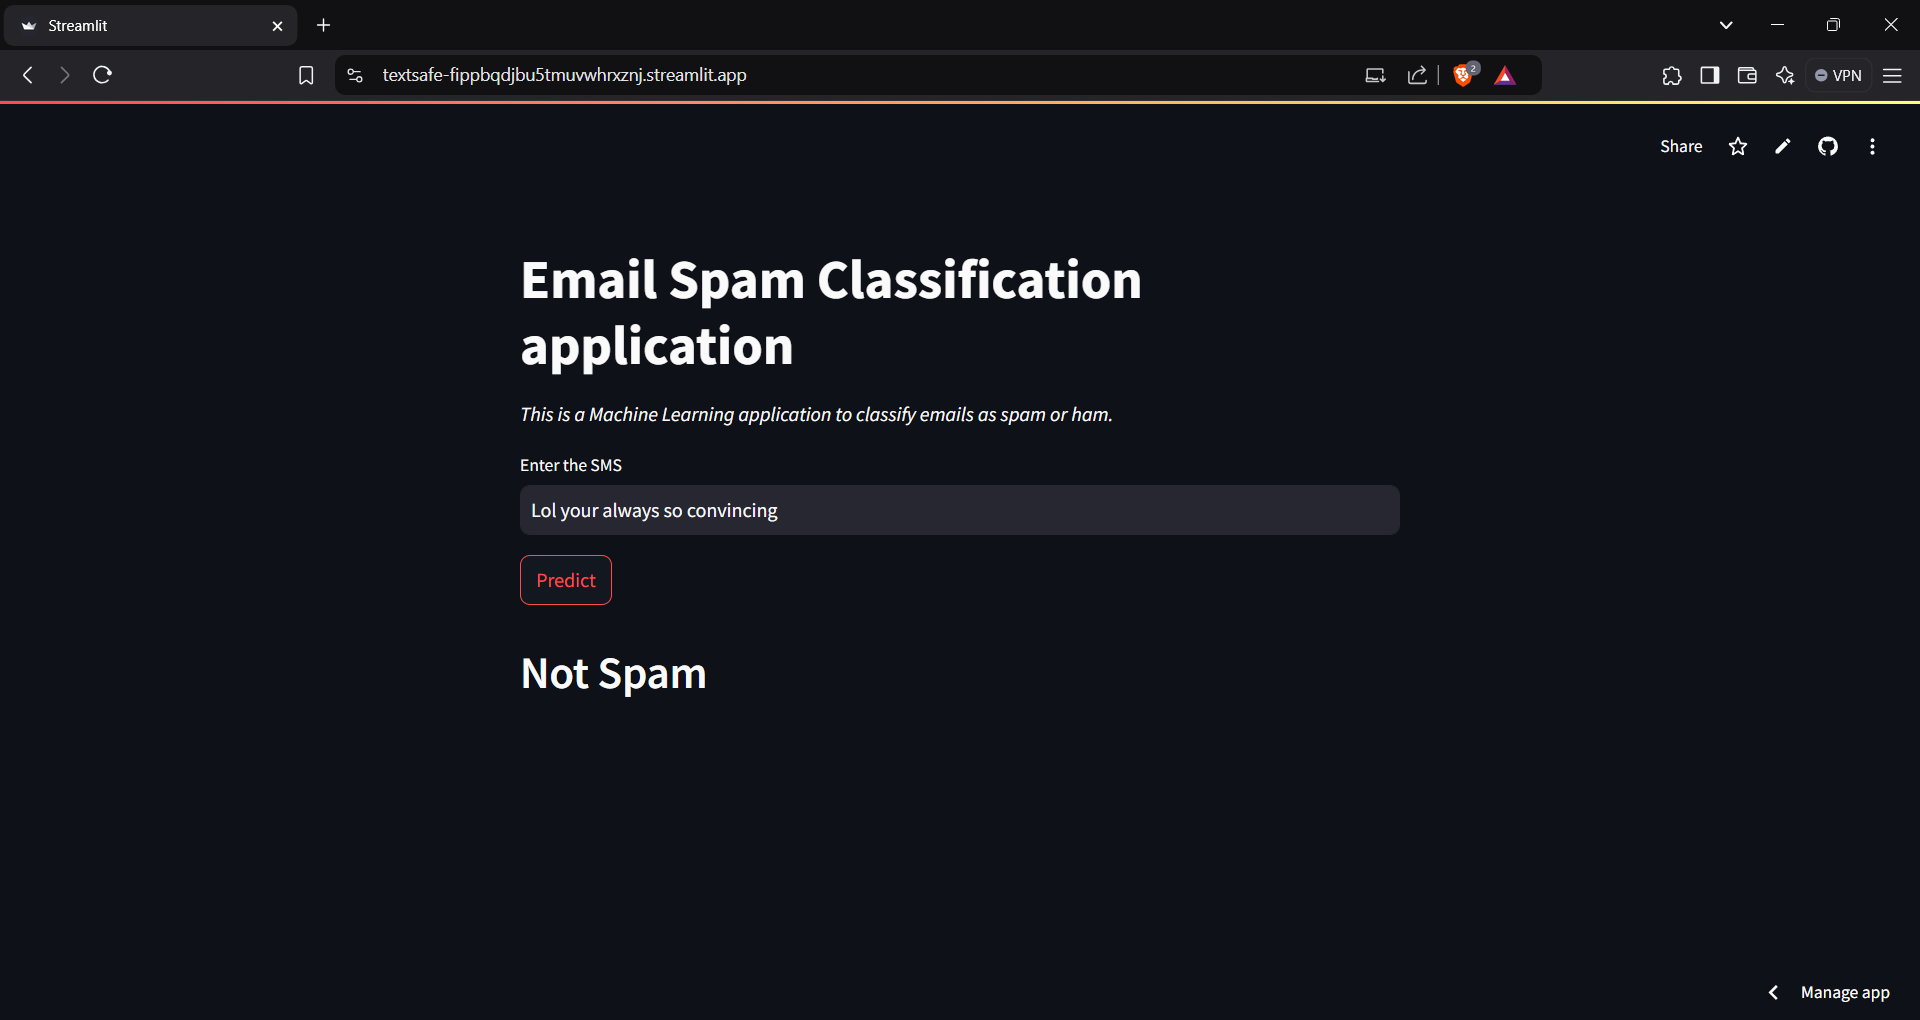The image size is (1920, 1020).
Task: Open the app's GitHub repository icon
Action: pos(1827,146)
